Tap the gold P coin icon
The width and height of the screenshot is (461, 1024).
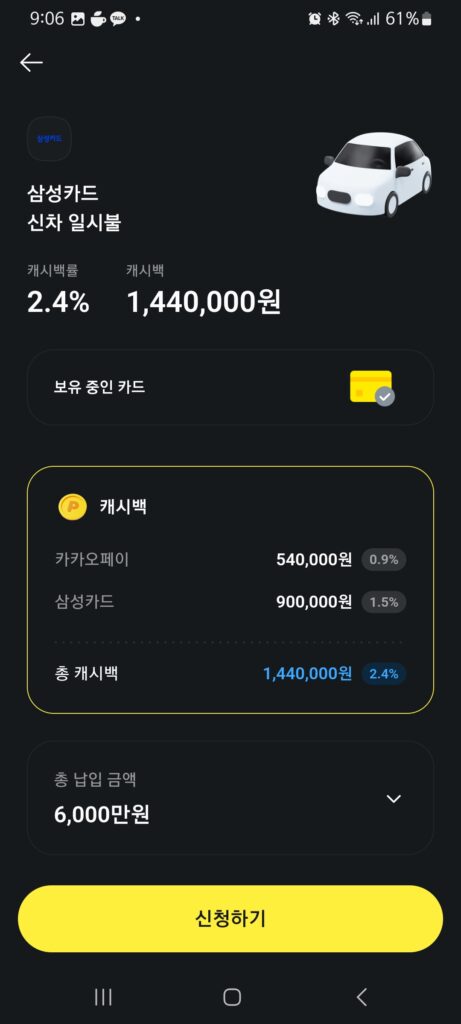coord(72,507)
